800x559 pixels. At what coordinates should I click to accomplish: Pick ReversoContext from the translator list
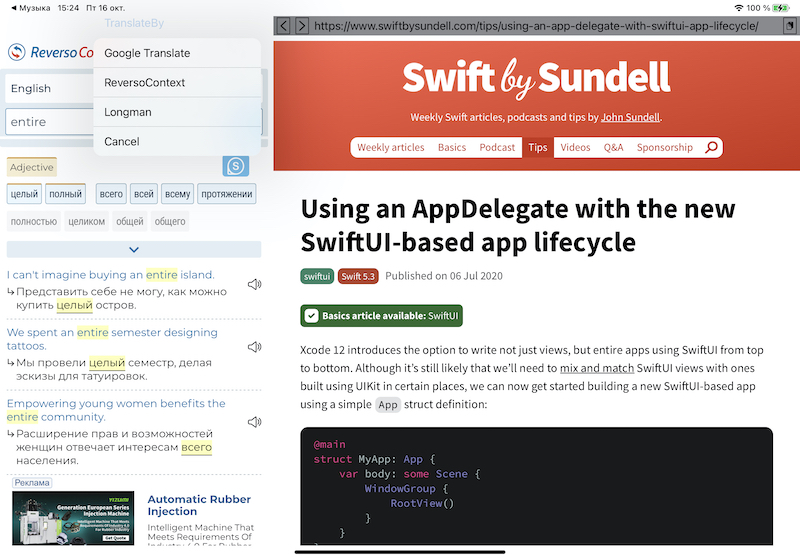coord(145,83)
